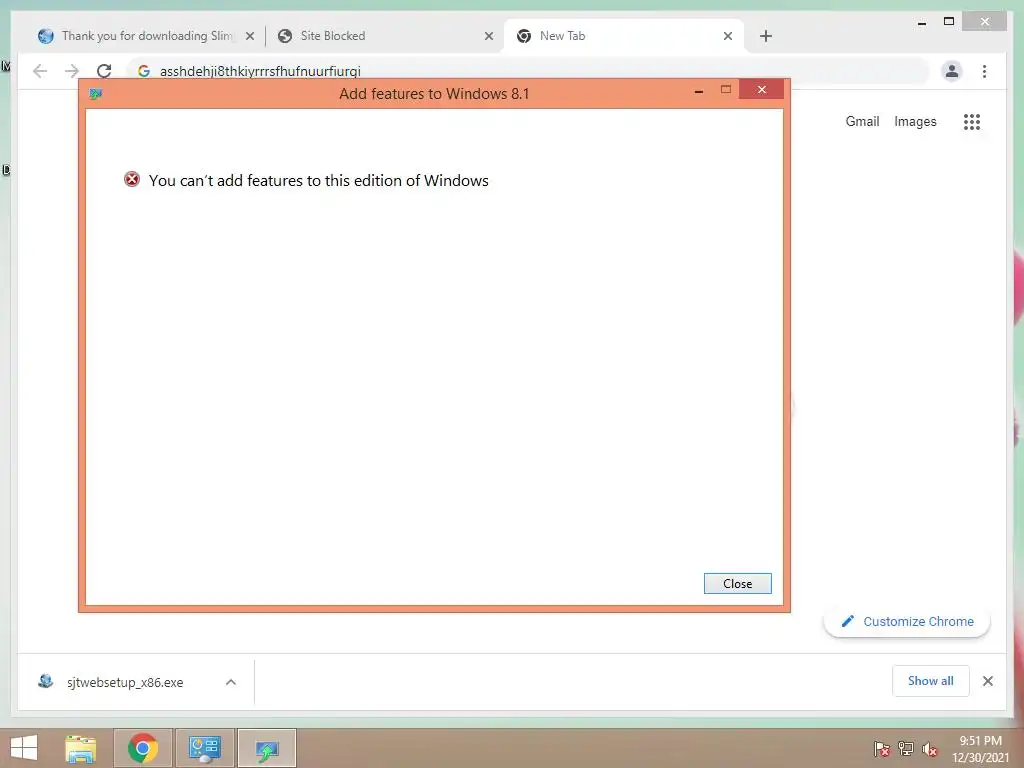
Task: Open a new Chrome tab with plus
Action: 766,36
